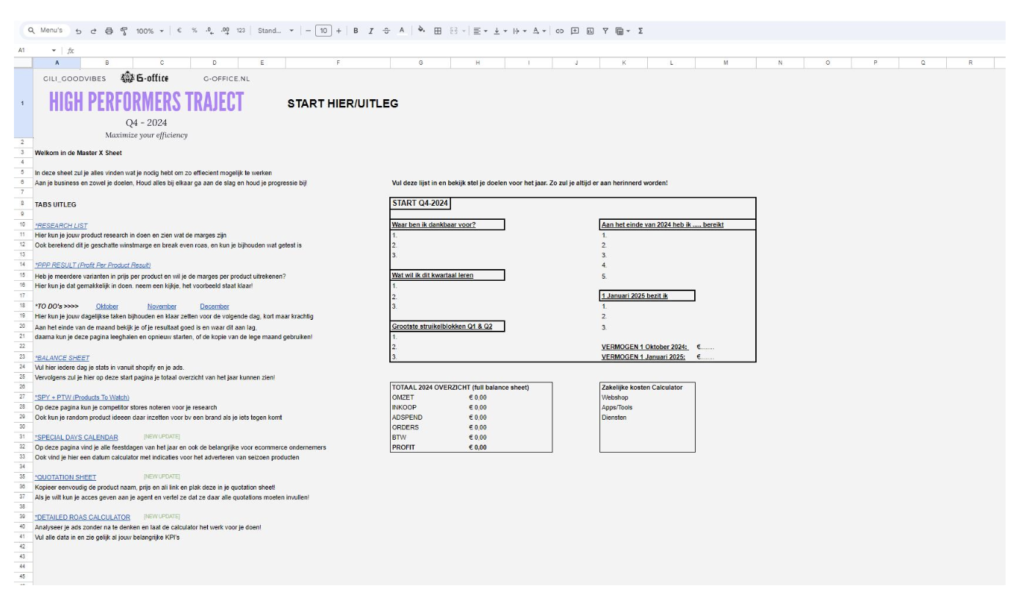Open the SPECIAL DAYS CALENDAR link
The image size is (1024, 594).
coord(76,437)
